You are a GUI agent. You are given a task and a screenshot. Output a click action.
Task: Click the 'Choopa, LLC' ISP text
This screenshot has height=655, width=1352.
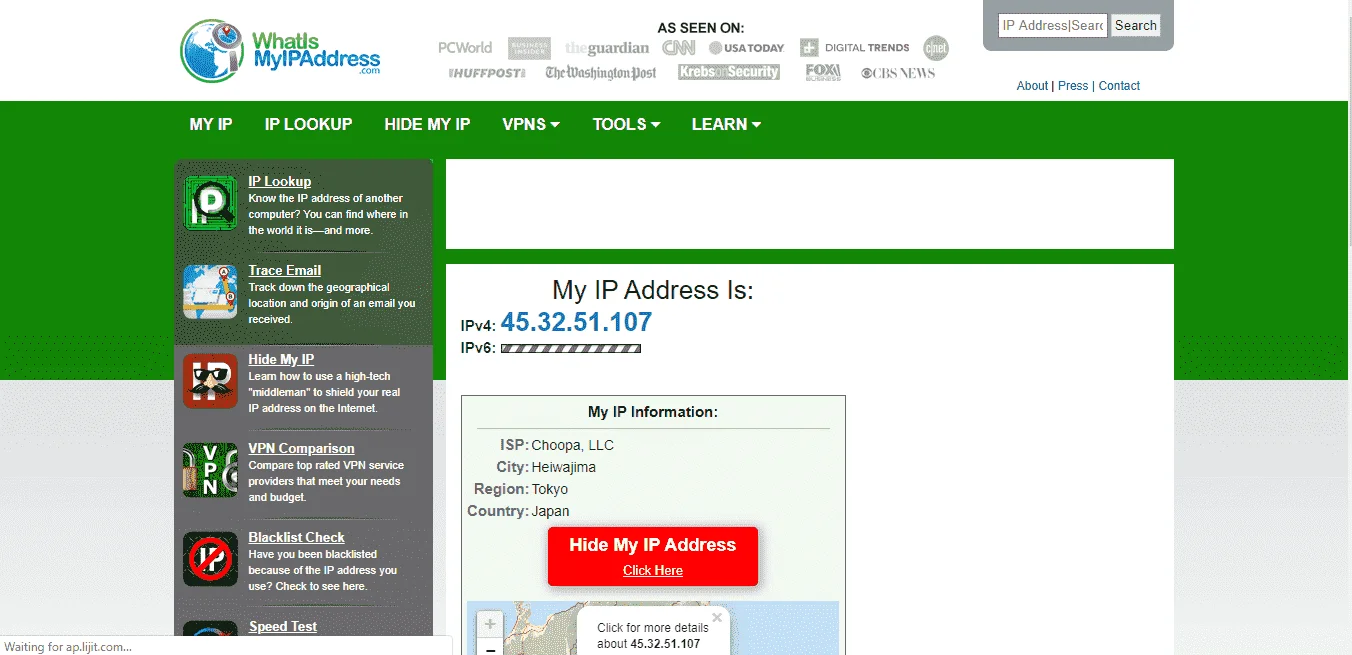pyautogui.click(x=573, y=446)
